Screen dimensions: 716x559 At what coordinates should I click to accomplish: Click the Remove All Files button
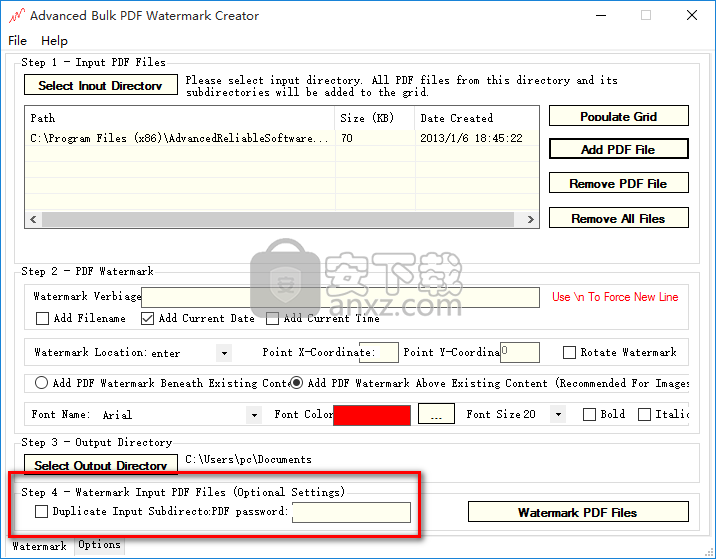coord(618,218)
